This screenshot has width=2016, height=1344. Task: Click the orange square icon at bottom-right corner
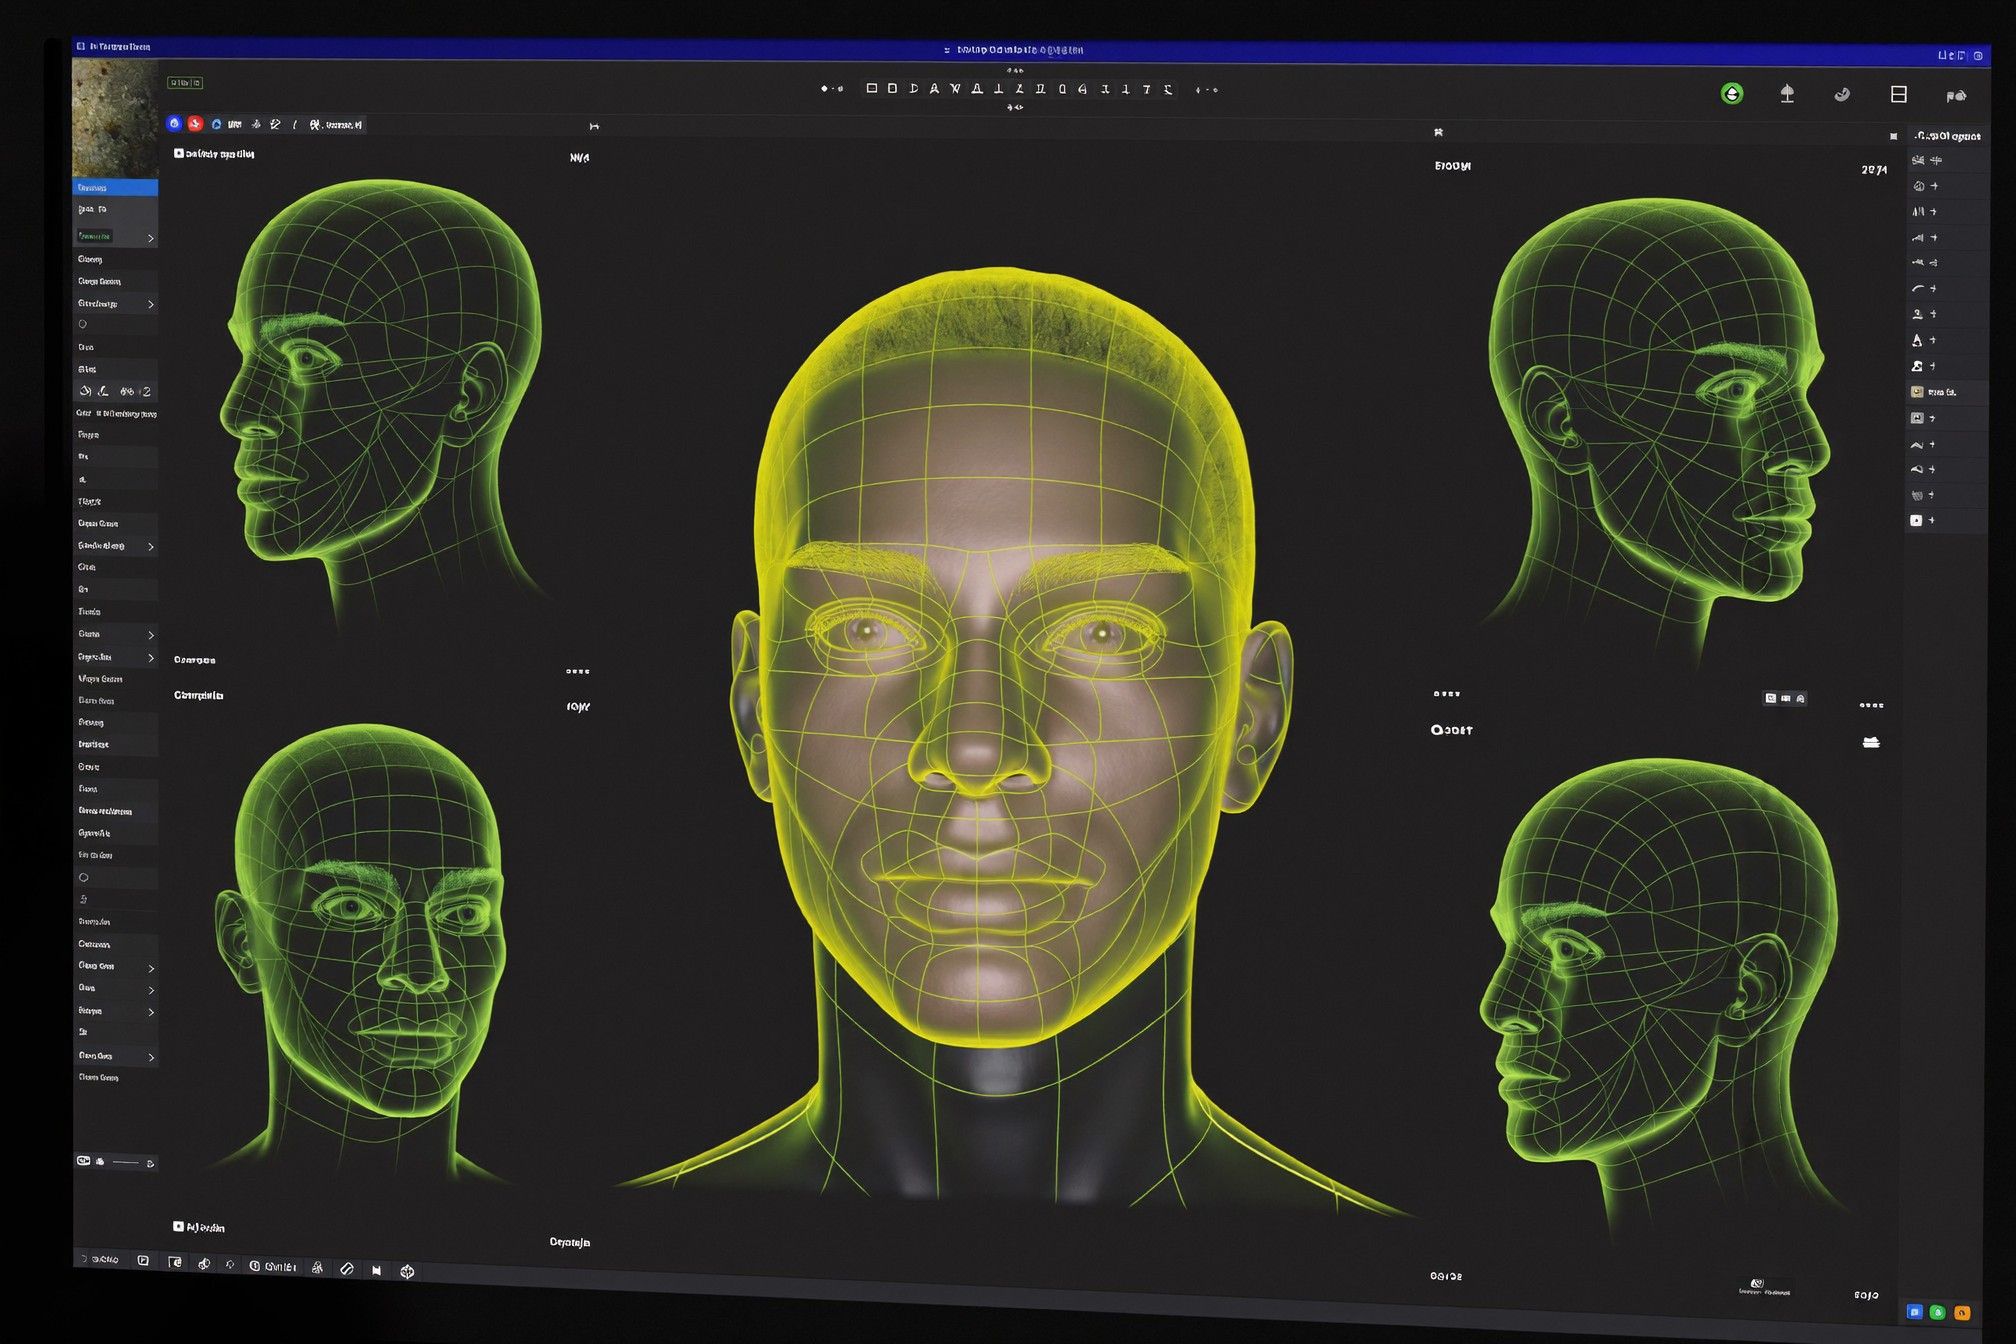point(1962,1313)
